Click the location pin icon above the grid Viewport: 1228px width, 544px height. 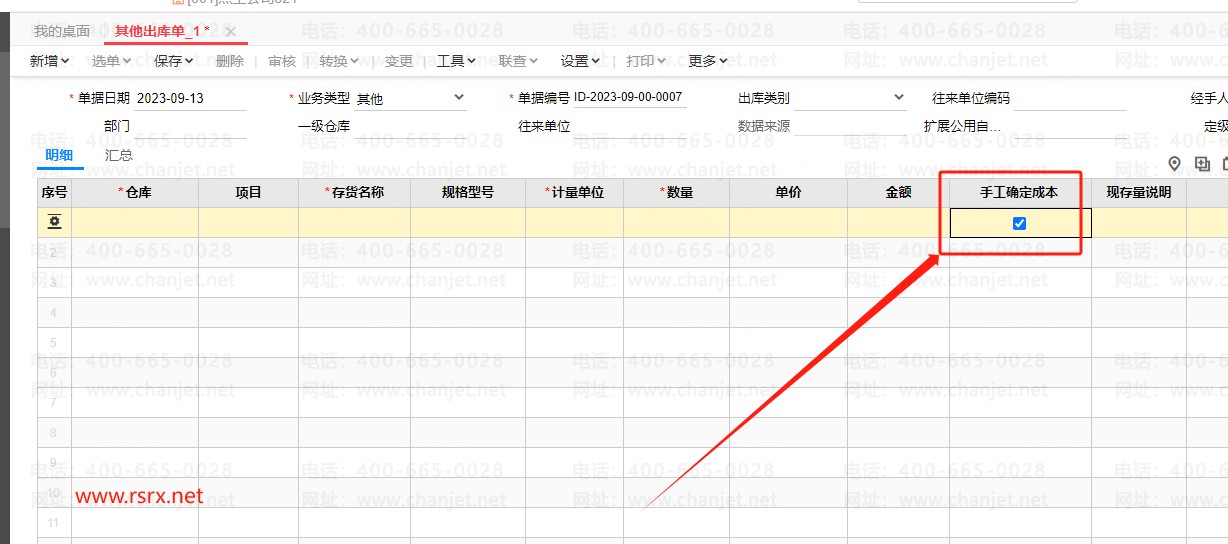pos(1175,164)
